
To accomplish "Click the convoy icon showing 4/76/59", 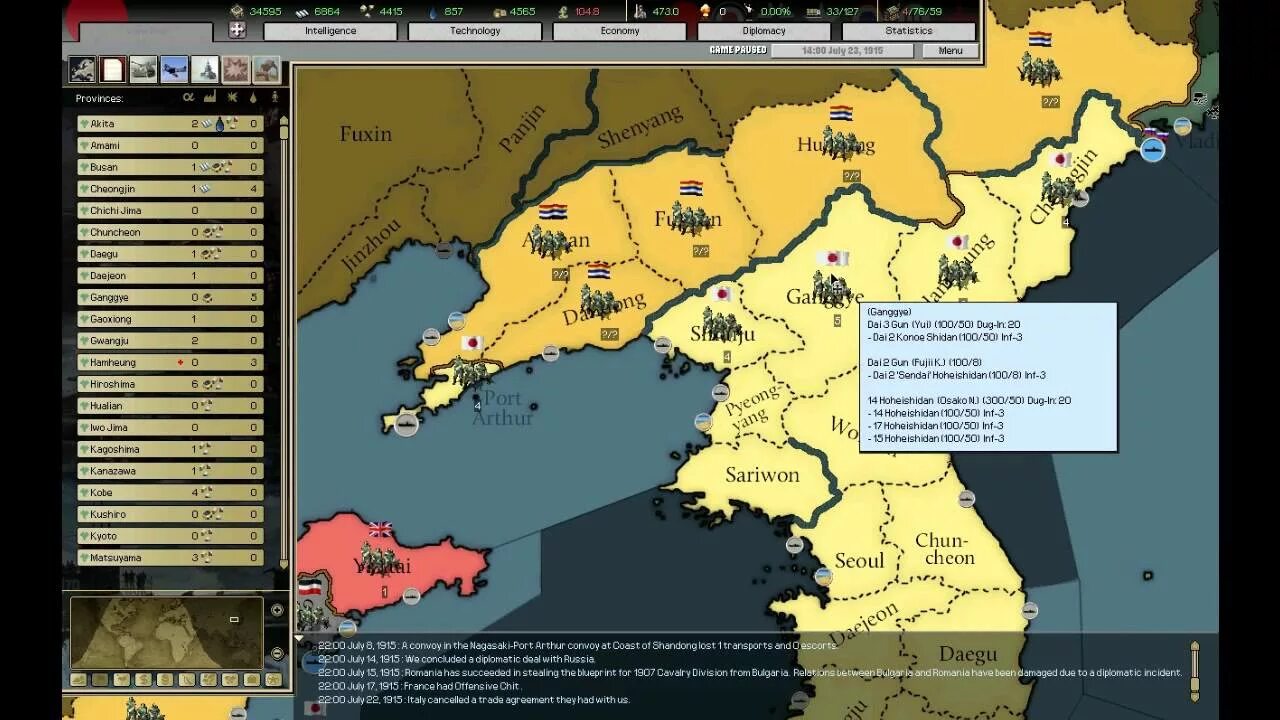I will (x=891, y=11).
